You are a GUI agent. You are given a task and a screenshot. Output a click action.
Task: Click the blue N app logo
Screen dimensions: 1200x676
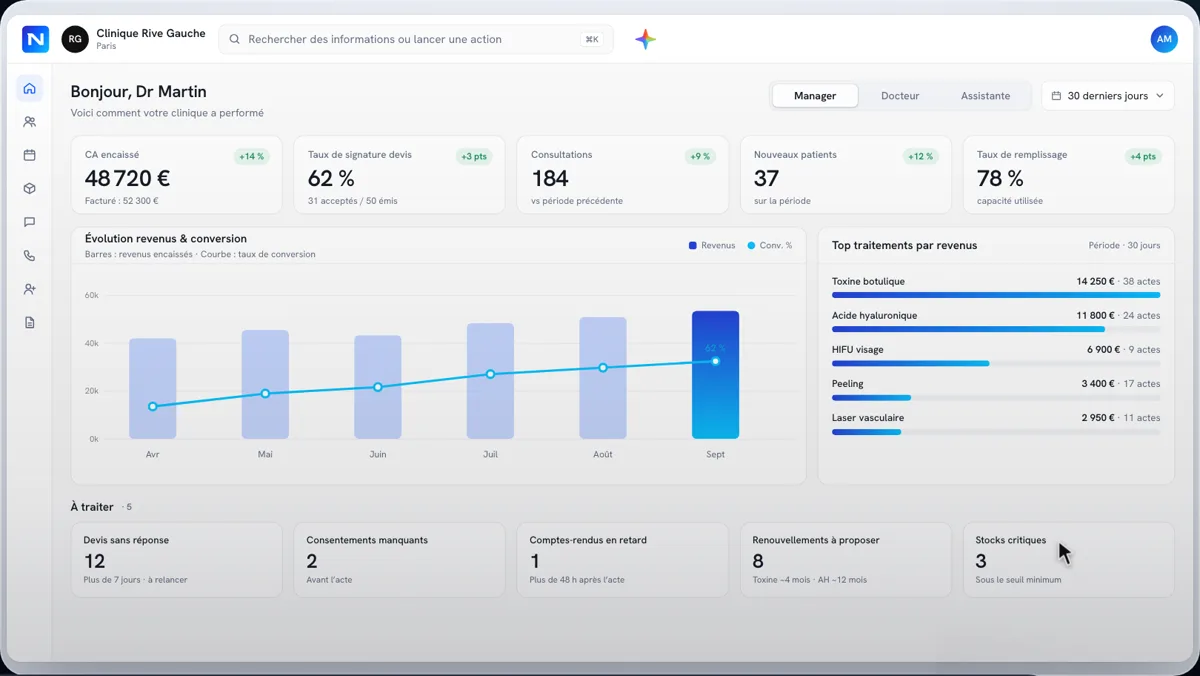click(x=35, y=39)
